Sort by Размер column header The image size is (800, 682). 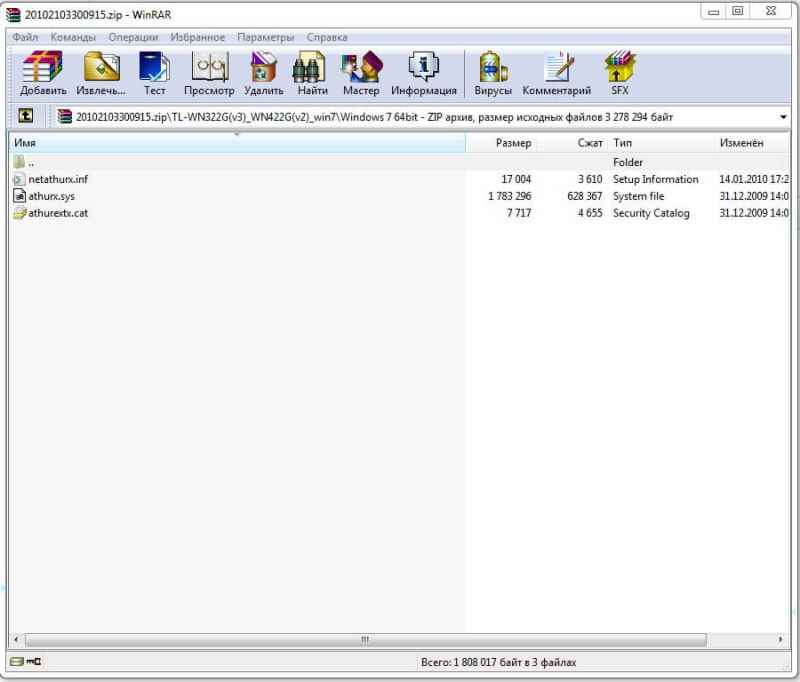501,143
